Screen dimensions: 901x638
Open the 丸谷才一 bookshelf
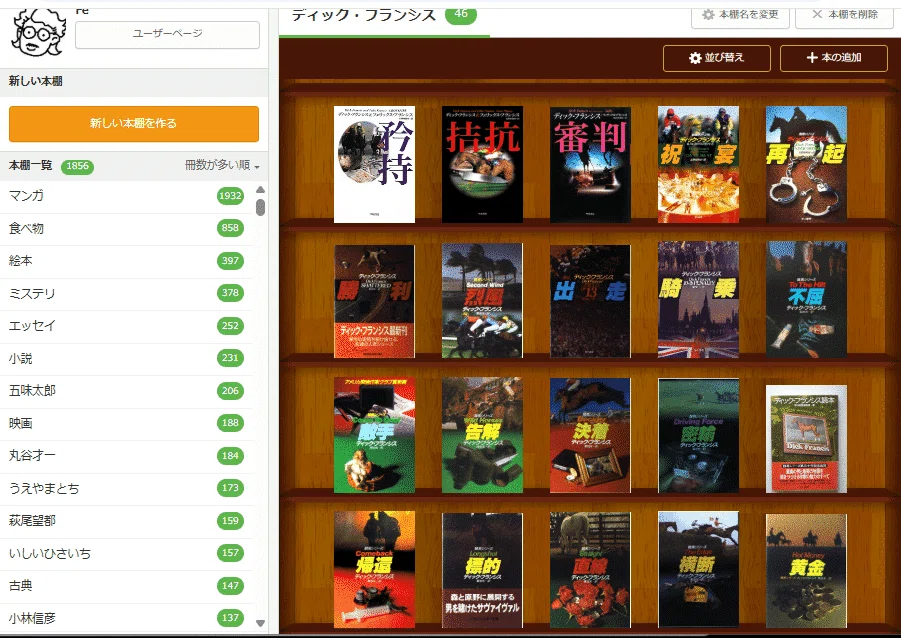(x=126, y=456)
